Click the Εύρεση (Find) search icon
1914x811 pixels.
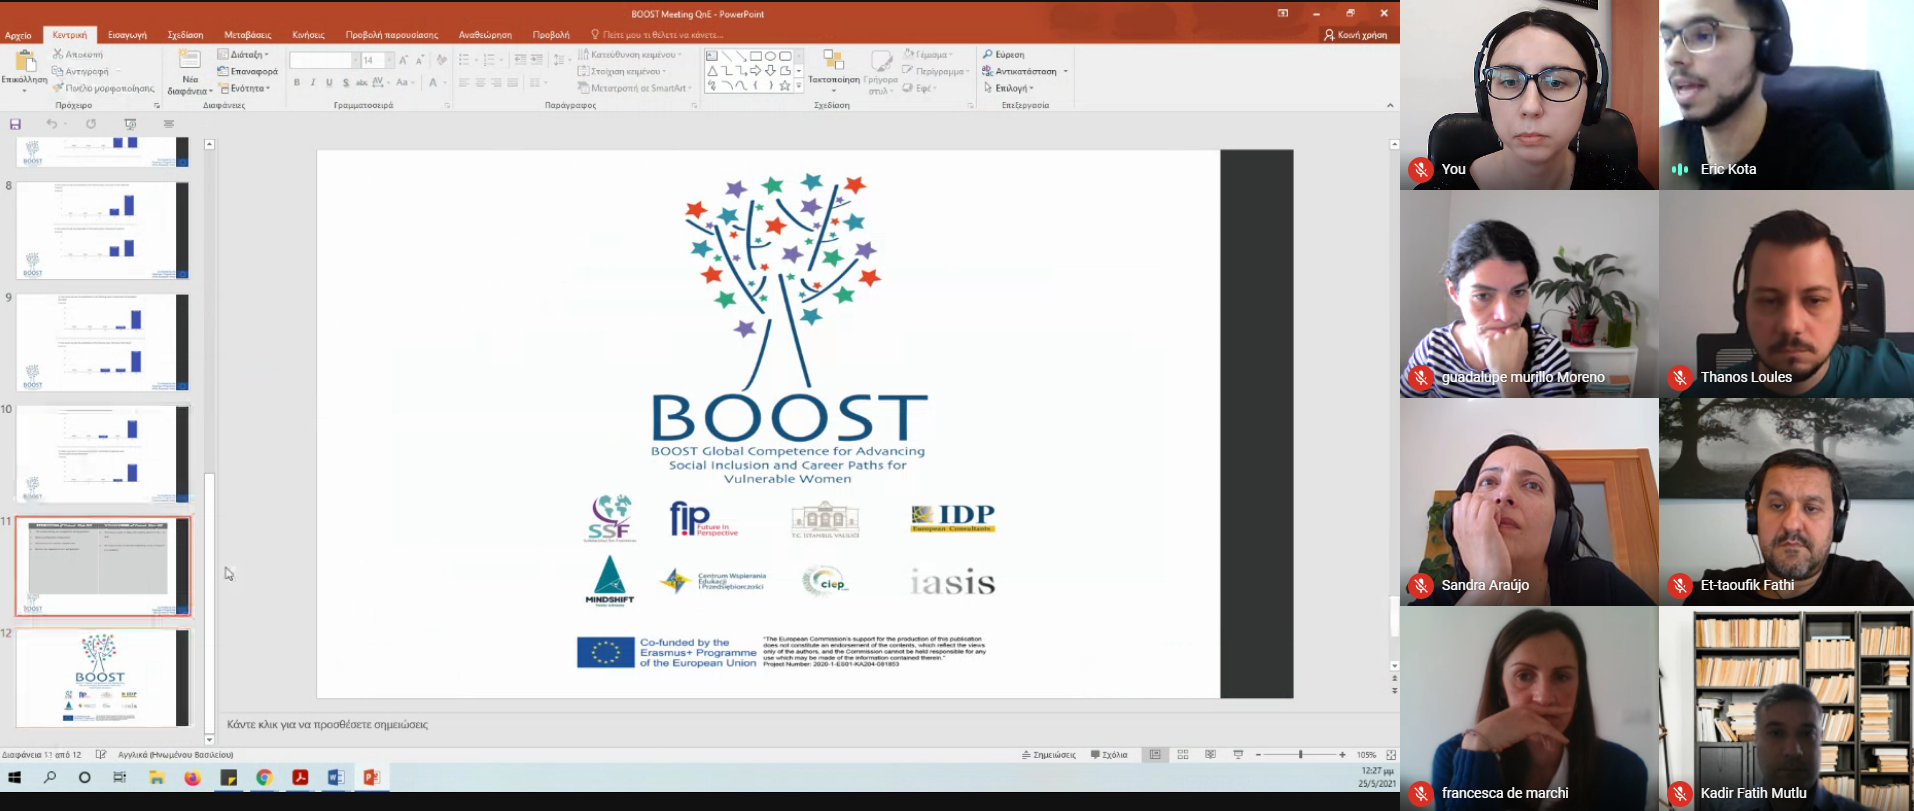(x=988, y=55)
